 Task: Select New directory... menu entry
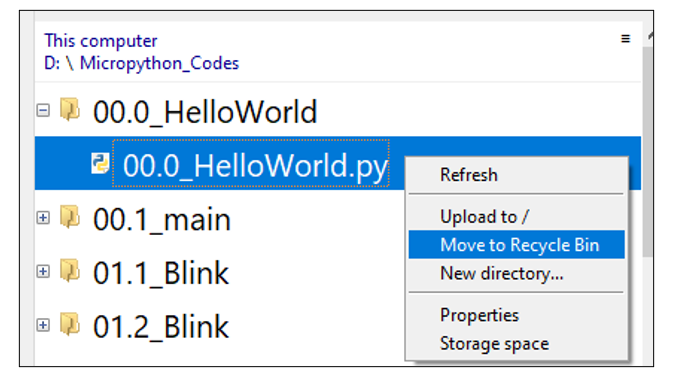pyautogui.click(x=516, y=273)
